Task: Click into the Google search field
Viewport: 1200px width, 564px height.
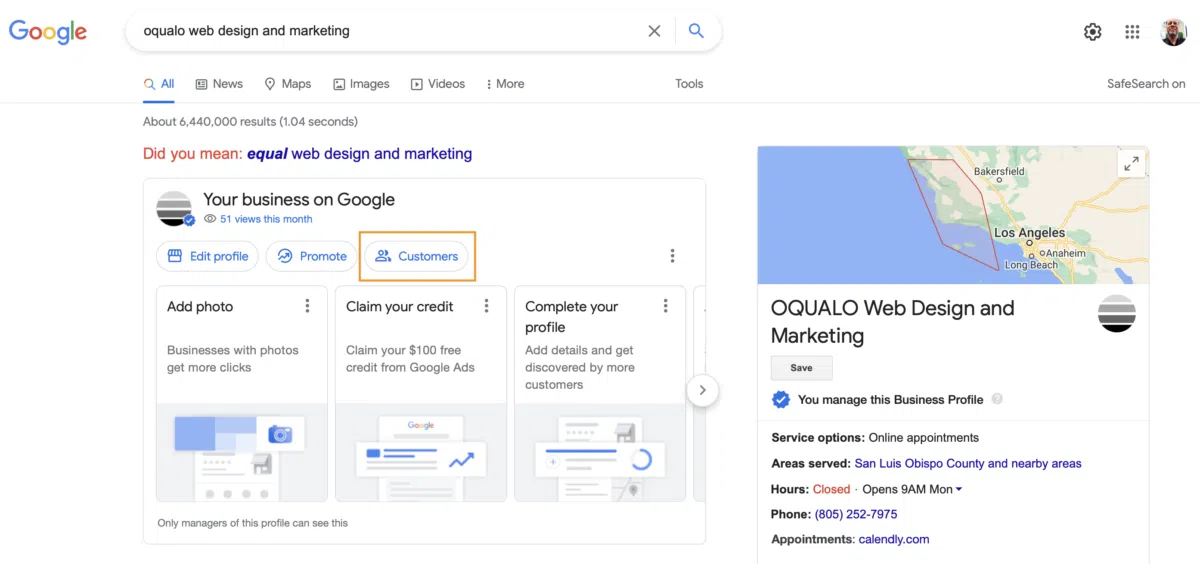Action: 390,31
